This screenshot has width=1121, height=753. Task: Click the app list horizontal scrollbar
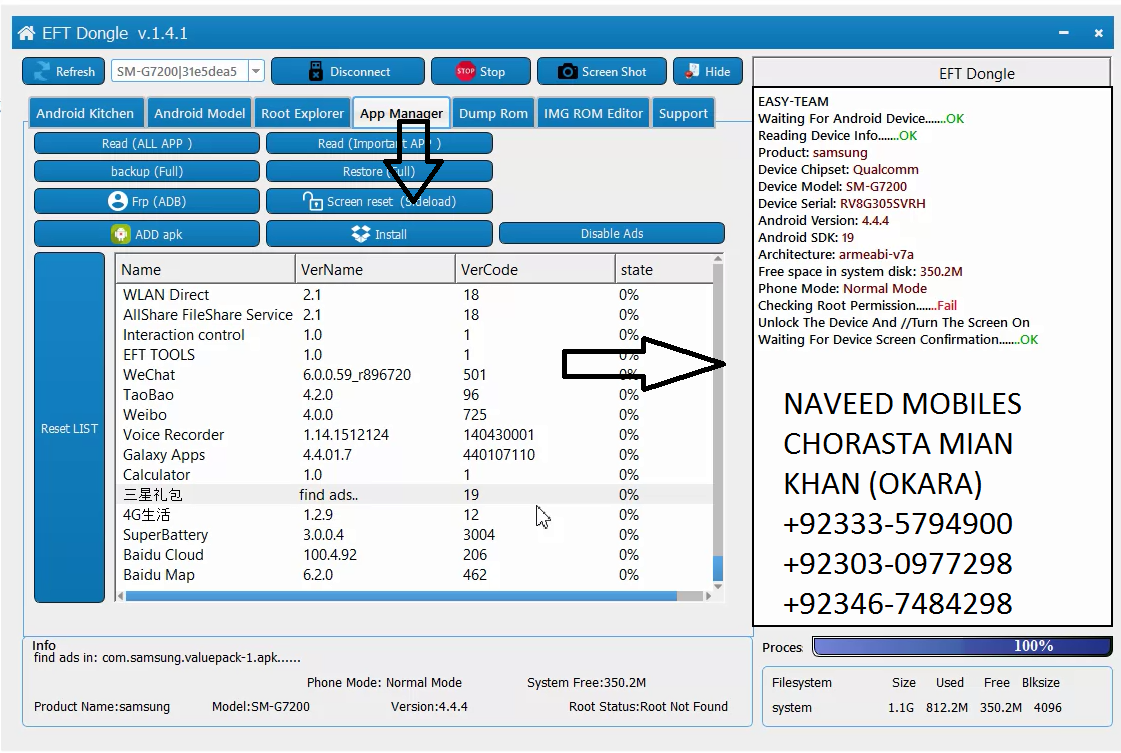coord(401,596)
